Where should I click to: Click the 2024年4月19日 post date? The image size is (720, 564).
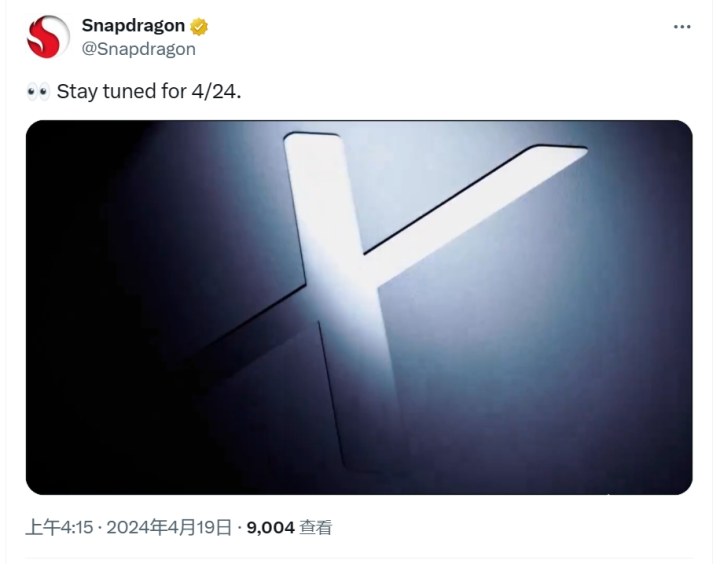point(169,527)
